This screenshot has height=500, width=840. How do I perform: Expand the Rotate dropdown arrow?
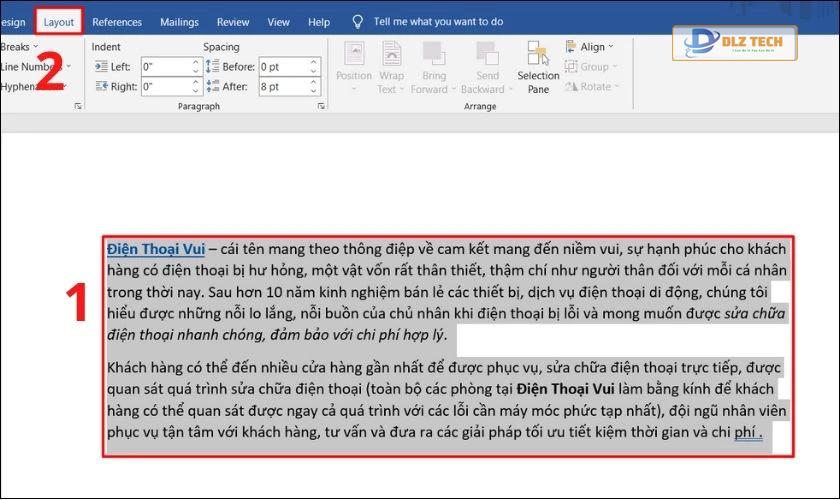pyautogui.click(x=617, y=86)
